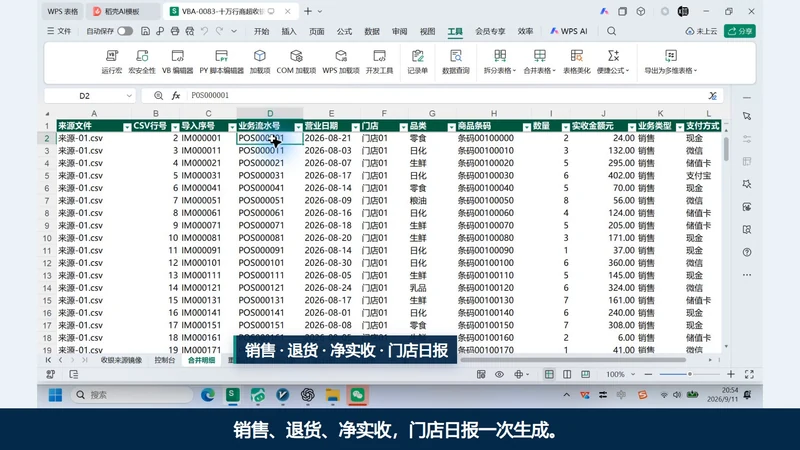Image resolution: width=800 pixels, height=450 pixels.
Task: Switch to the 视图 ribbon tab
Action: tap(428, 31)
